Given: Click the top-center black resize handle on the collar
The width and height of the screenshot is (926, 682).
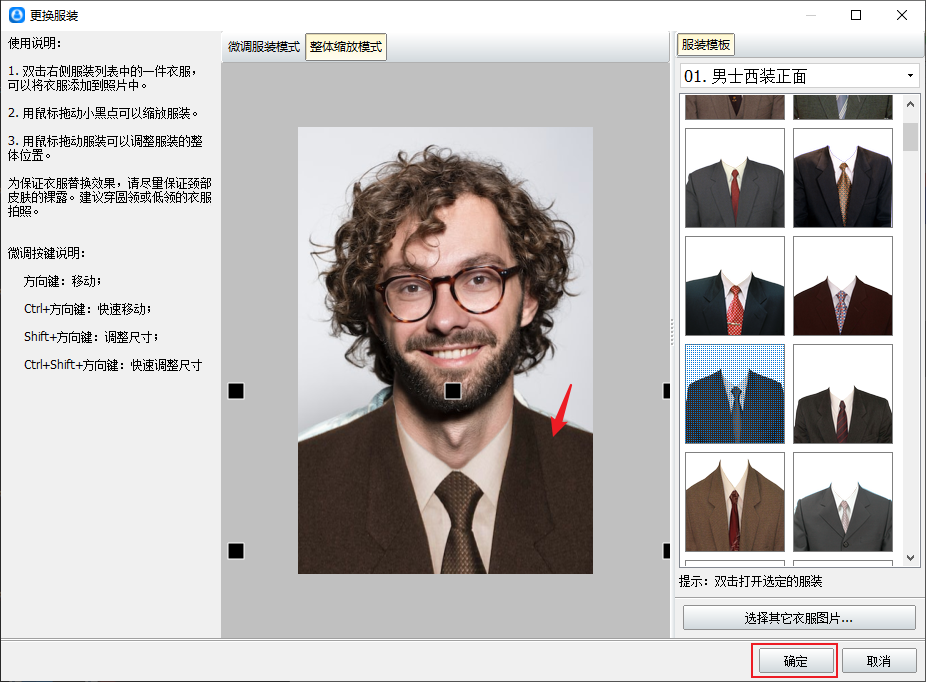Looking at the screenshot, I should point(452,391).
